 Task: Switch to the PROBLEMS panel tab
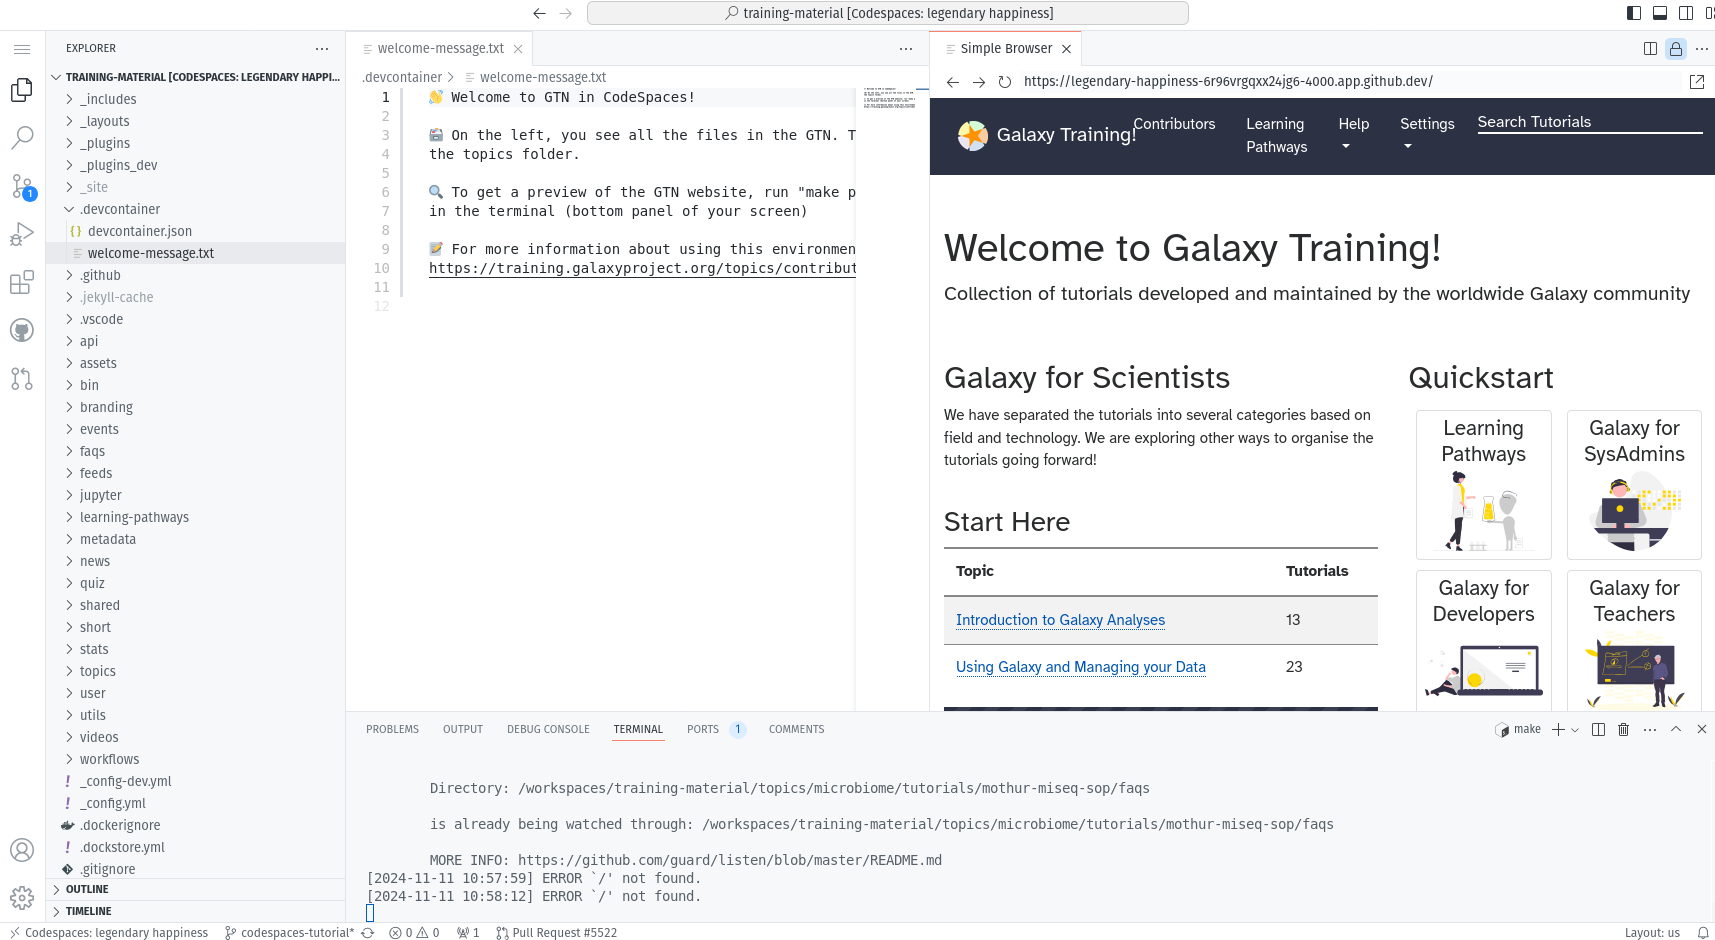392,729
